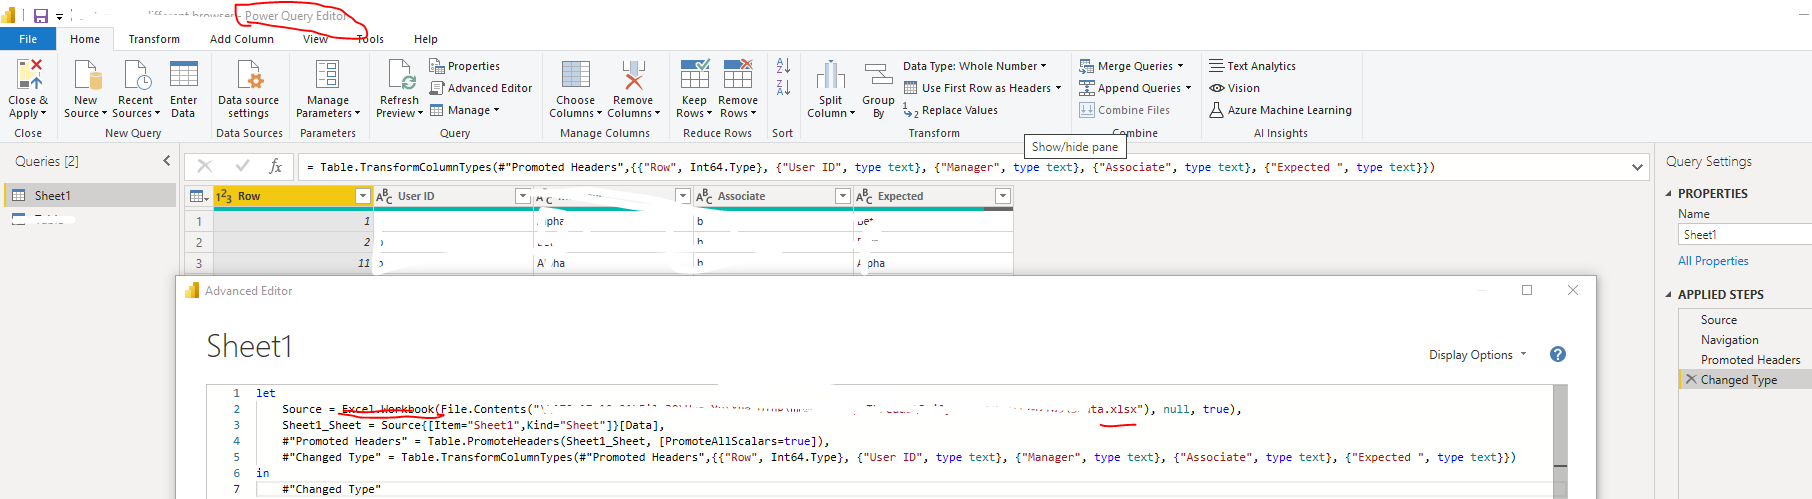The height and width of the screenshot is (499, 1812).
Task: Delete the Changed Type step
Action: [x=1691, y=379]
